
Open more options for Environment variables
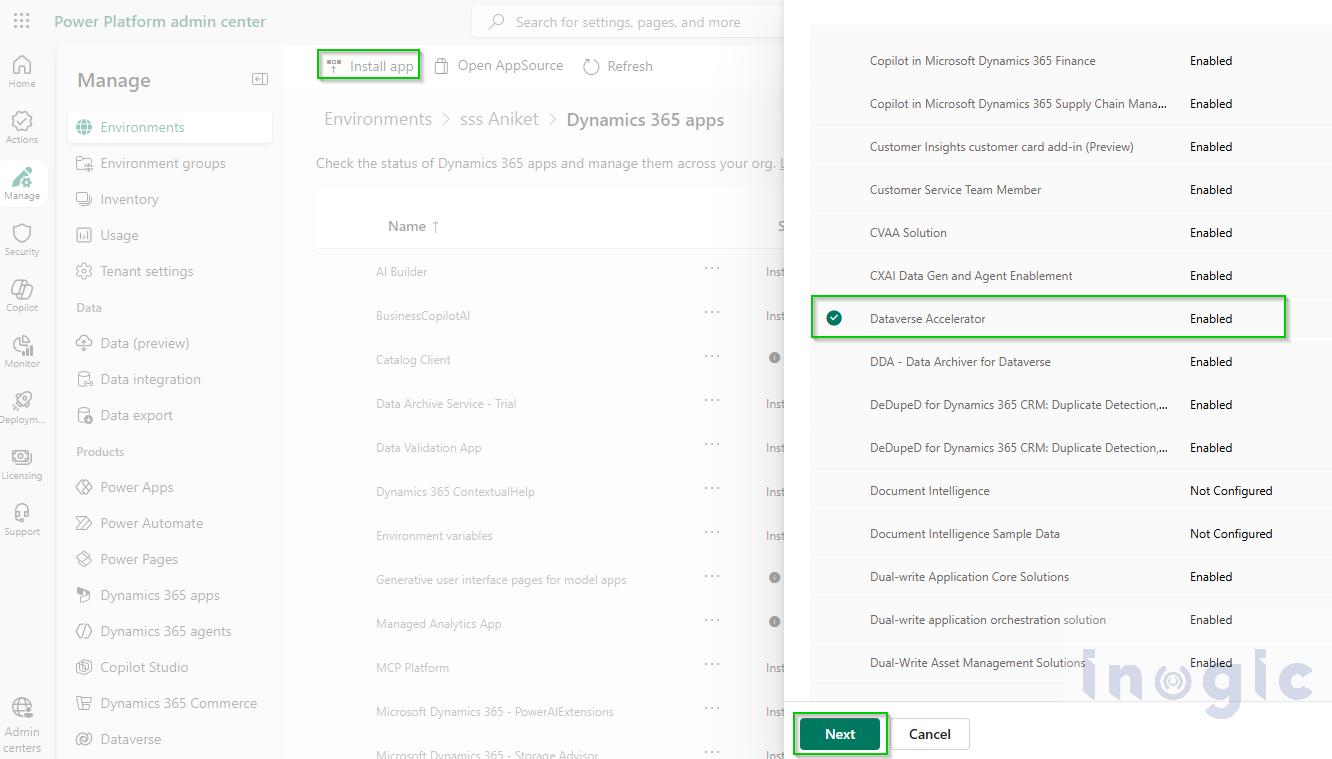[712, 533]
